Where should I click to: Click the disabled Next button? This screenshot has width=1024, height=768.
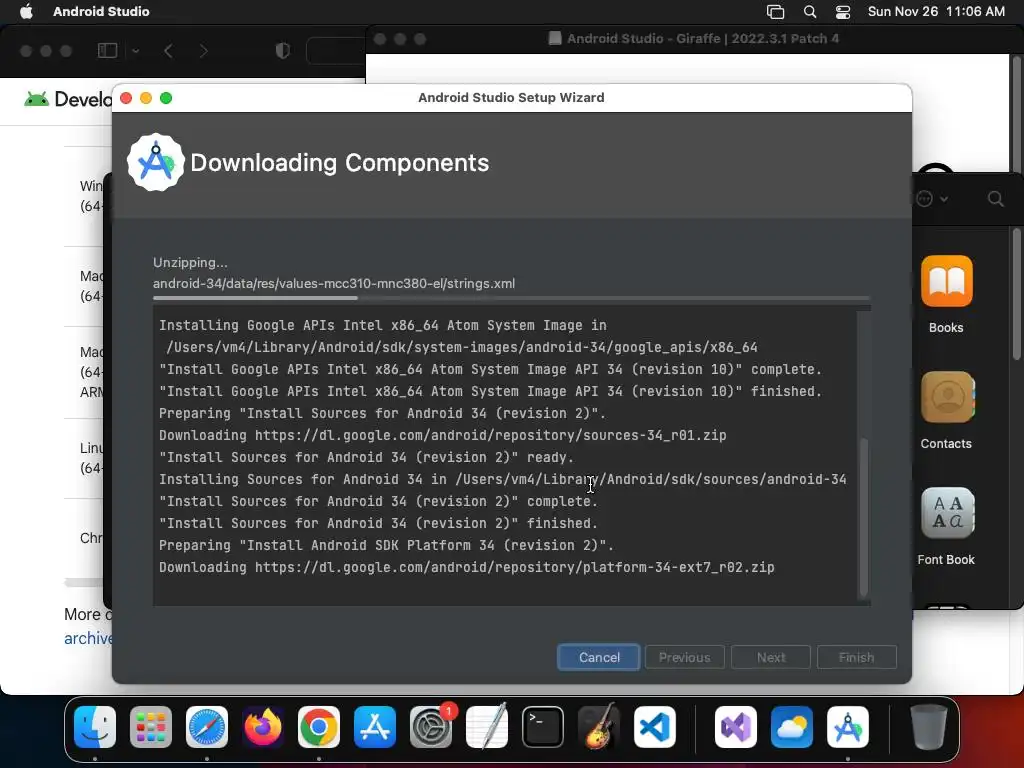771,657
